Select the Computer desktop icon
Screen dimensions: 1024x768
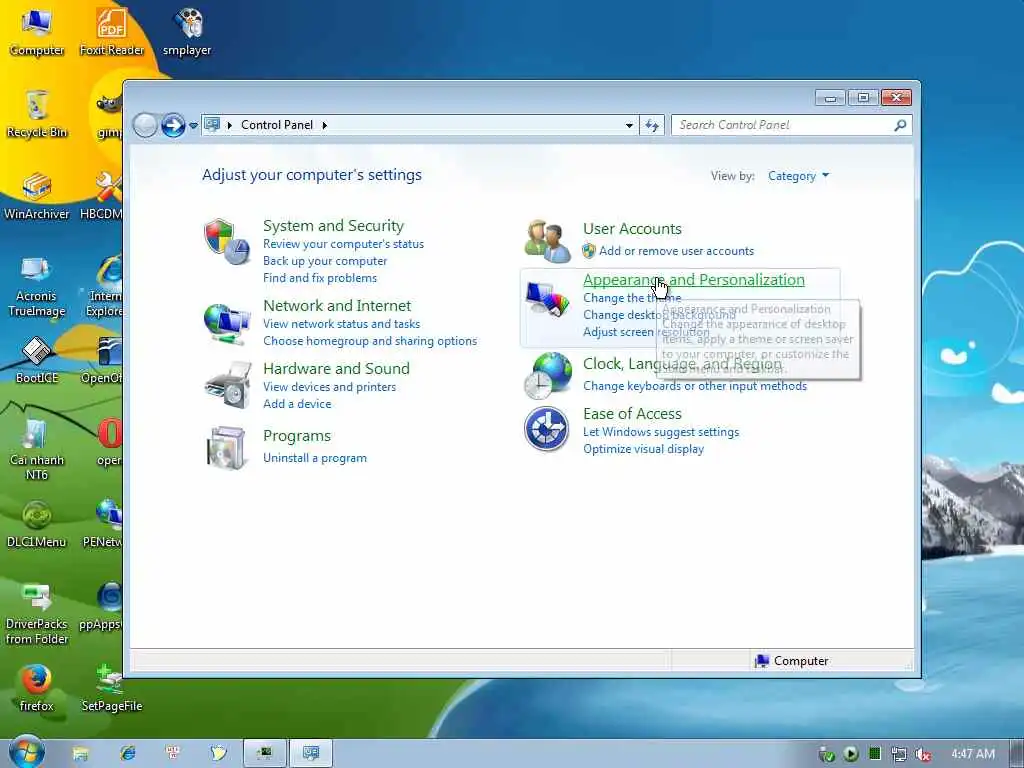(x=37, y=31)
